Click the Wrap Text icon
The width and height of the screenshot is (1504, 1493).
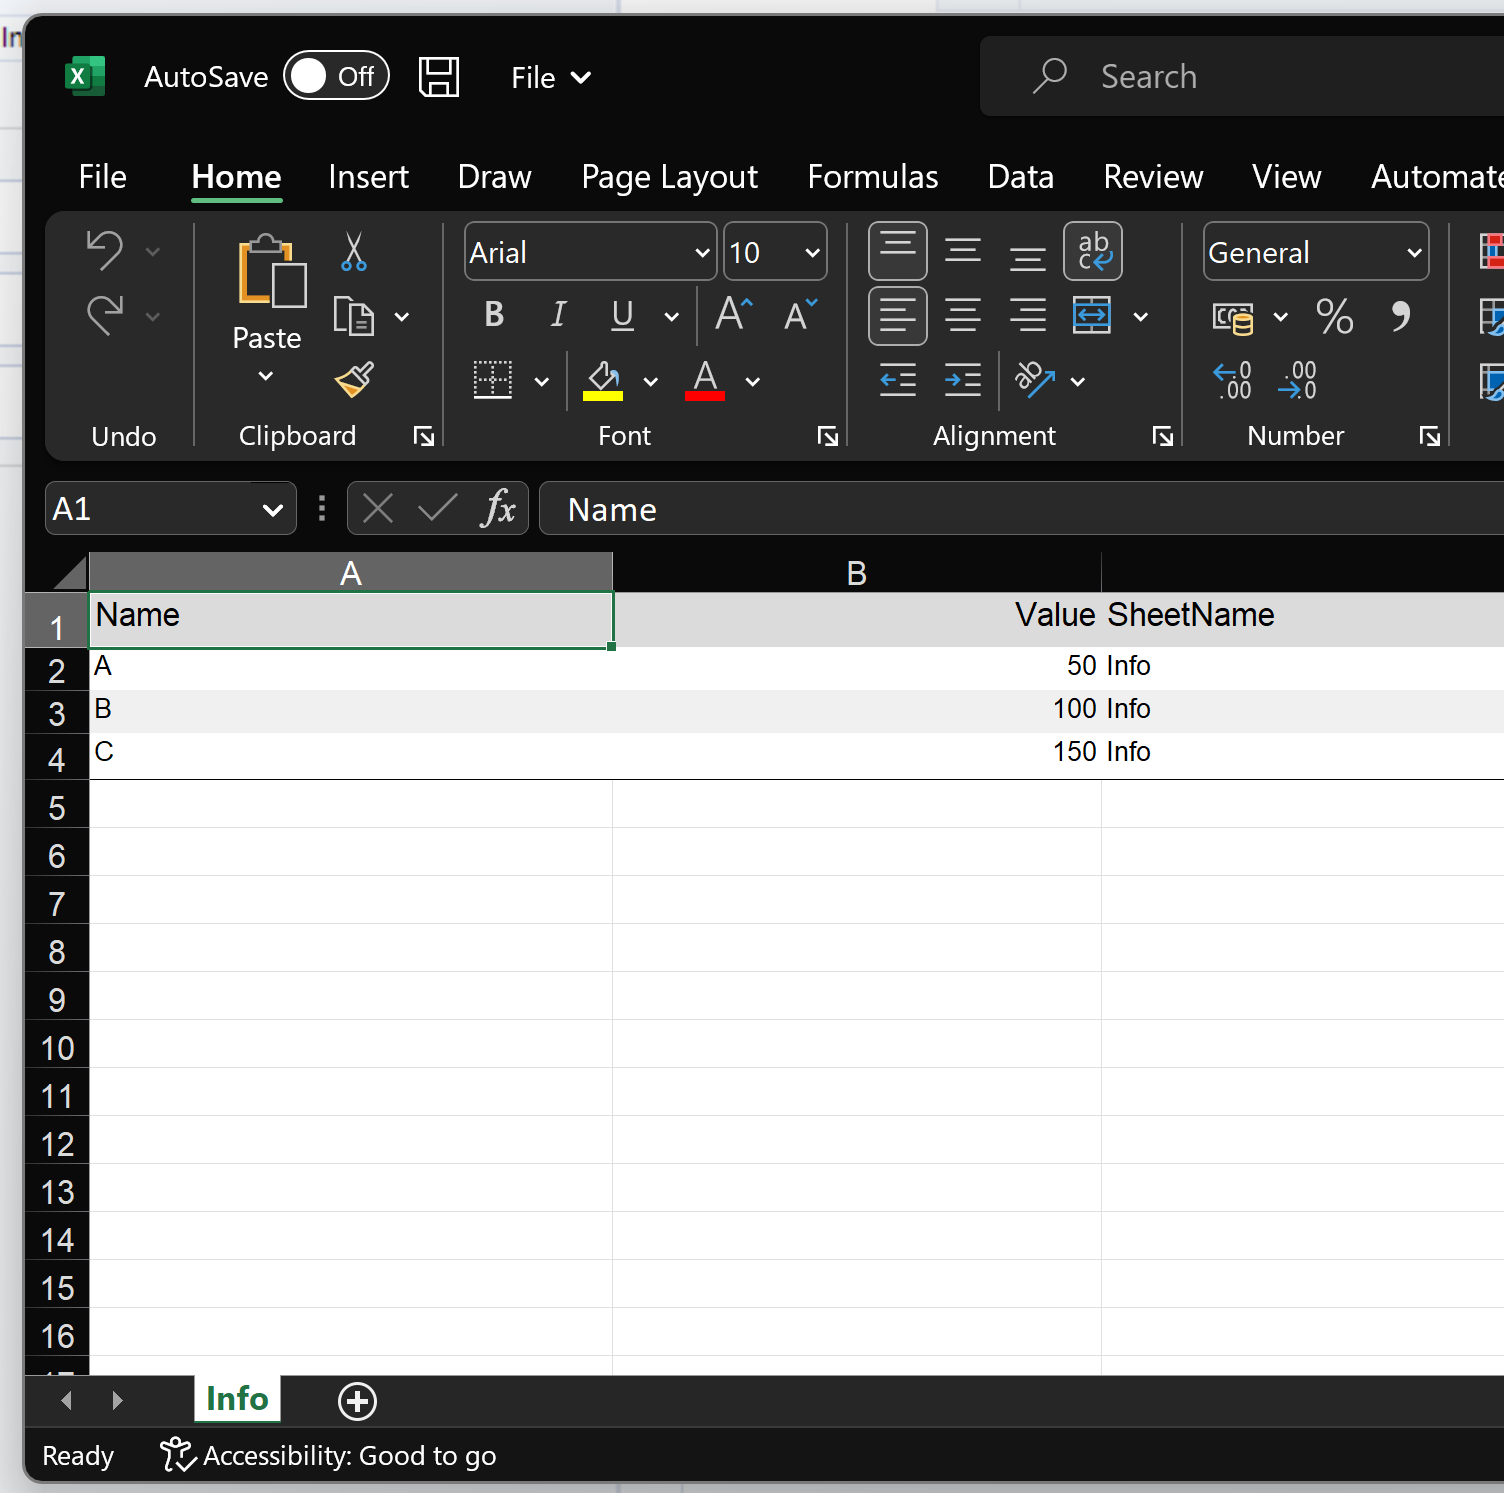[1093, 252]
